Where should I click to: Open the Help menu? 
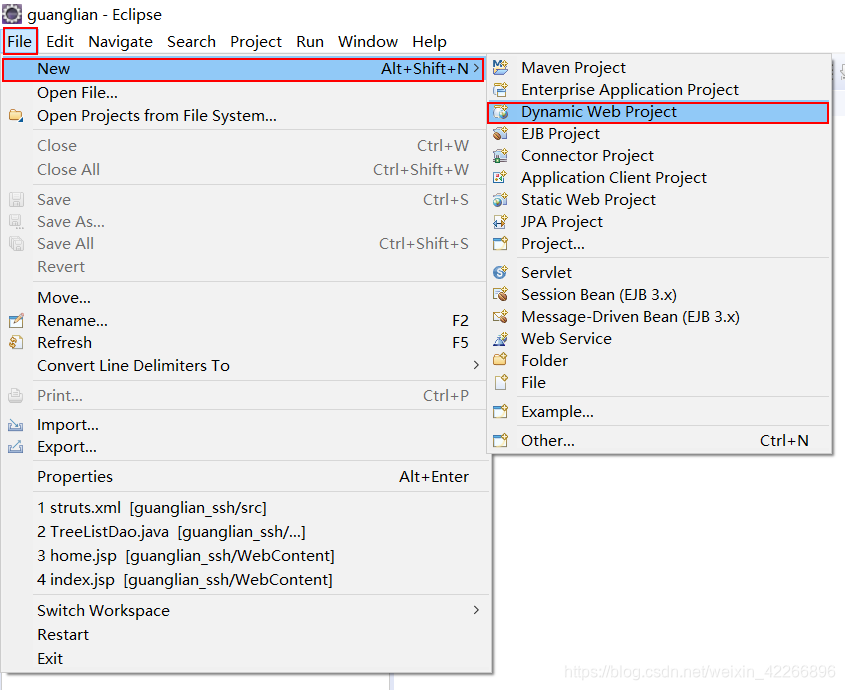430,42
